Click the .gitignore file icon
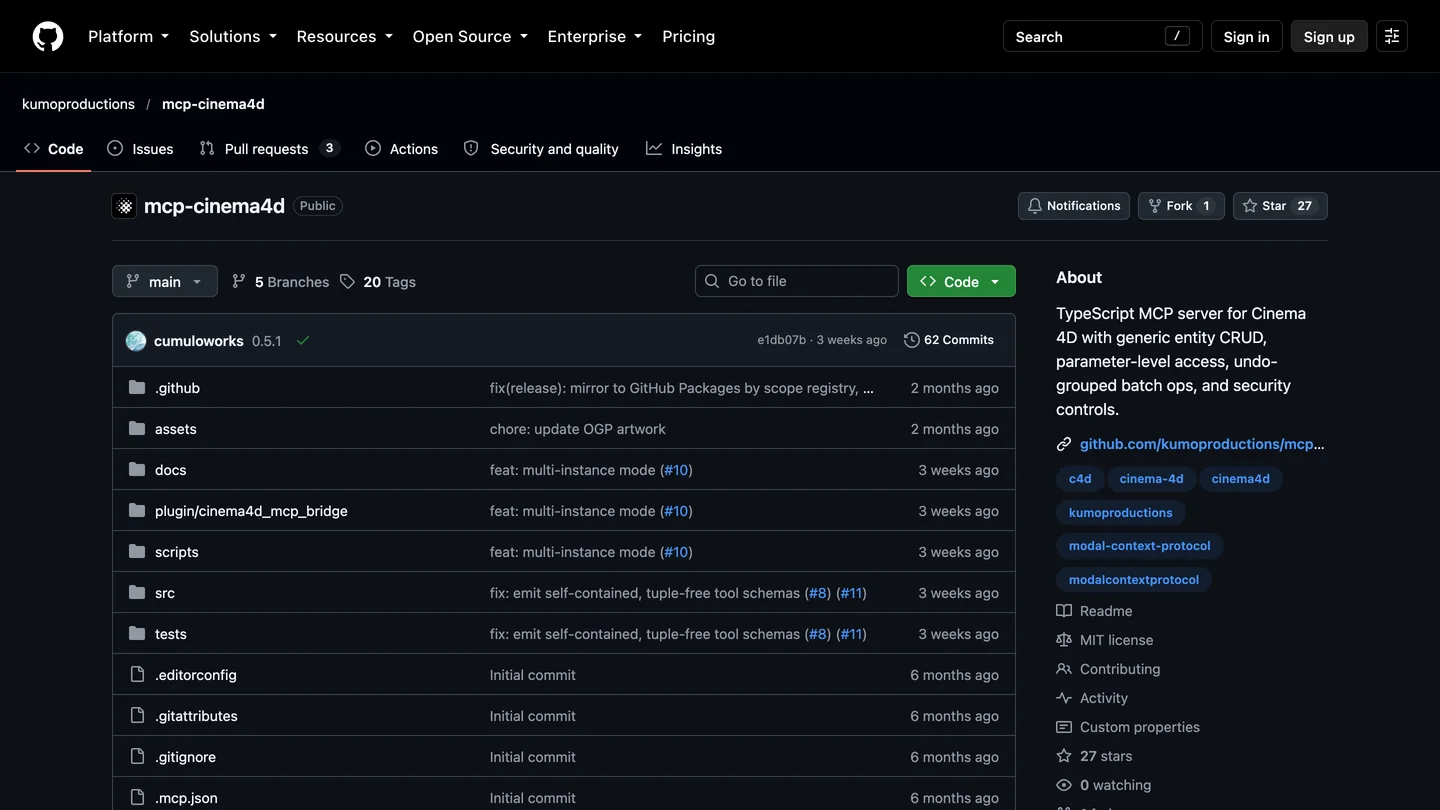The image size is (1440, 810). [x=137, y=757]
